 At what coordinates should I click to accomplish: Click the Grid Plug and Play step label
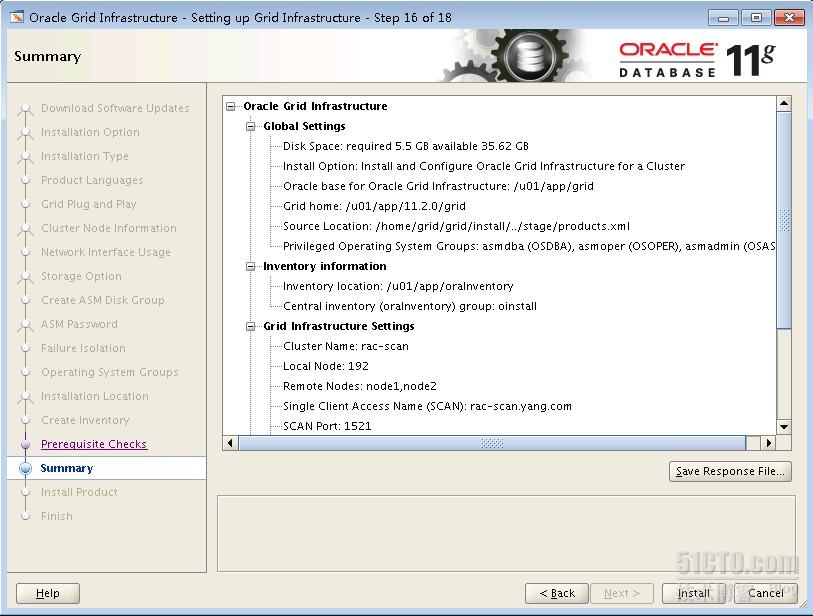(x=89, y=204)
